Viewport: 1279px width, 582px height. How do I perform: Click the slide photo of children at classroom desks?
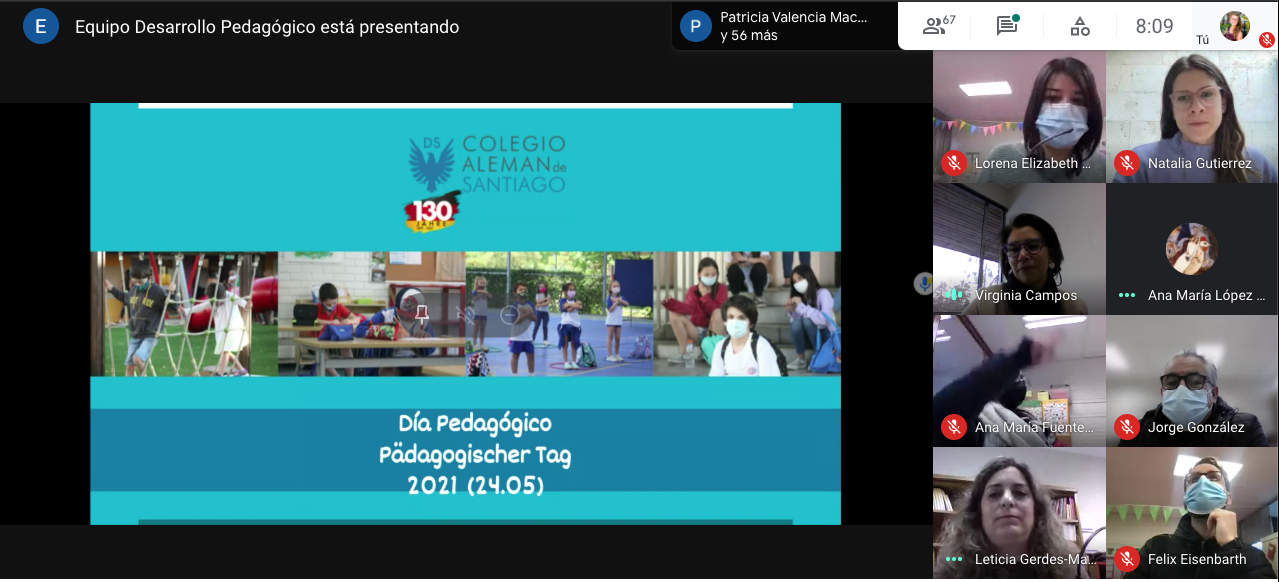pos(372,314)
